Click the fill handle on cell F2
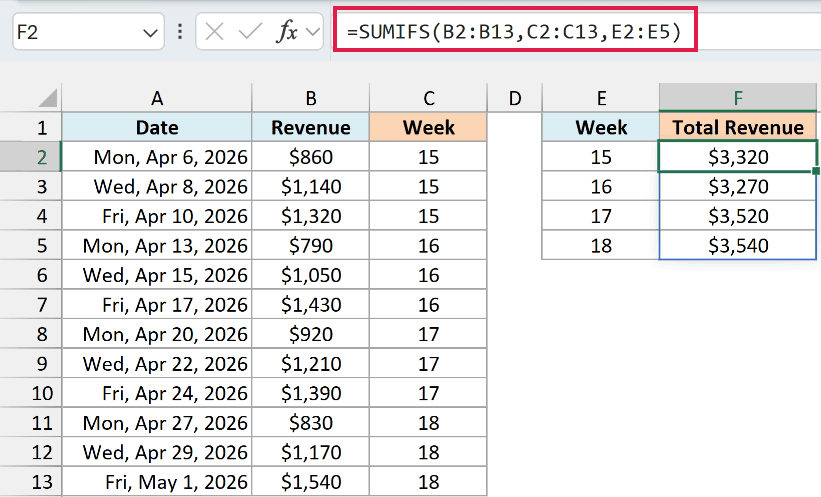Screen dimensions: 821x497 816,171
